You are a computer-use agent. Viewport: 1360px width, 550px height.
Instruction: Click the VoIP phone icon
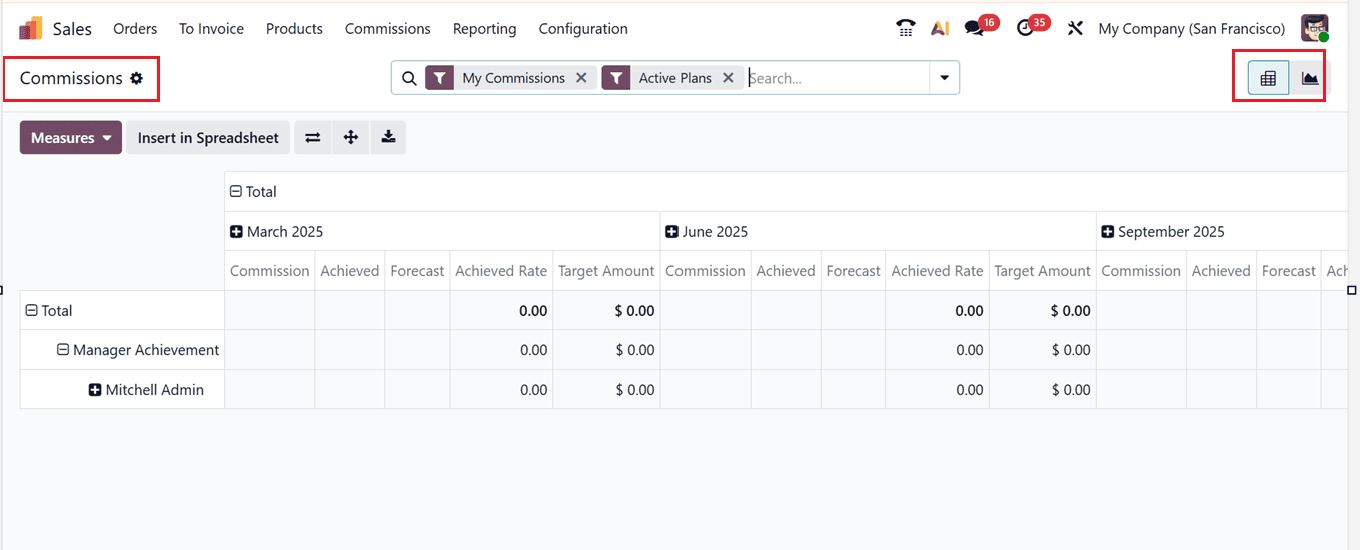tap(906, 28)
